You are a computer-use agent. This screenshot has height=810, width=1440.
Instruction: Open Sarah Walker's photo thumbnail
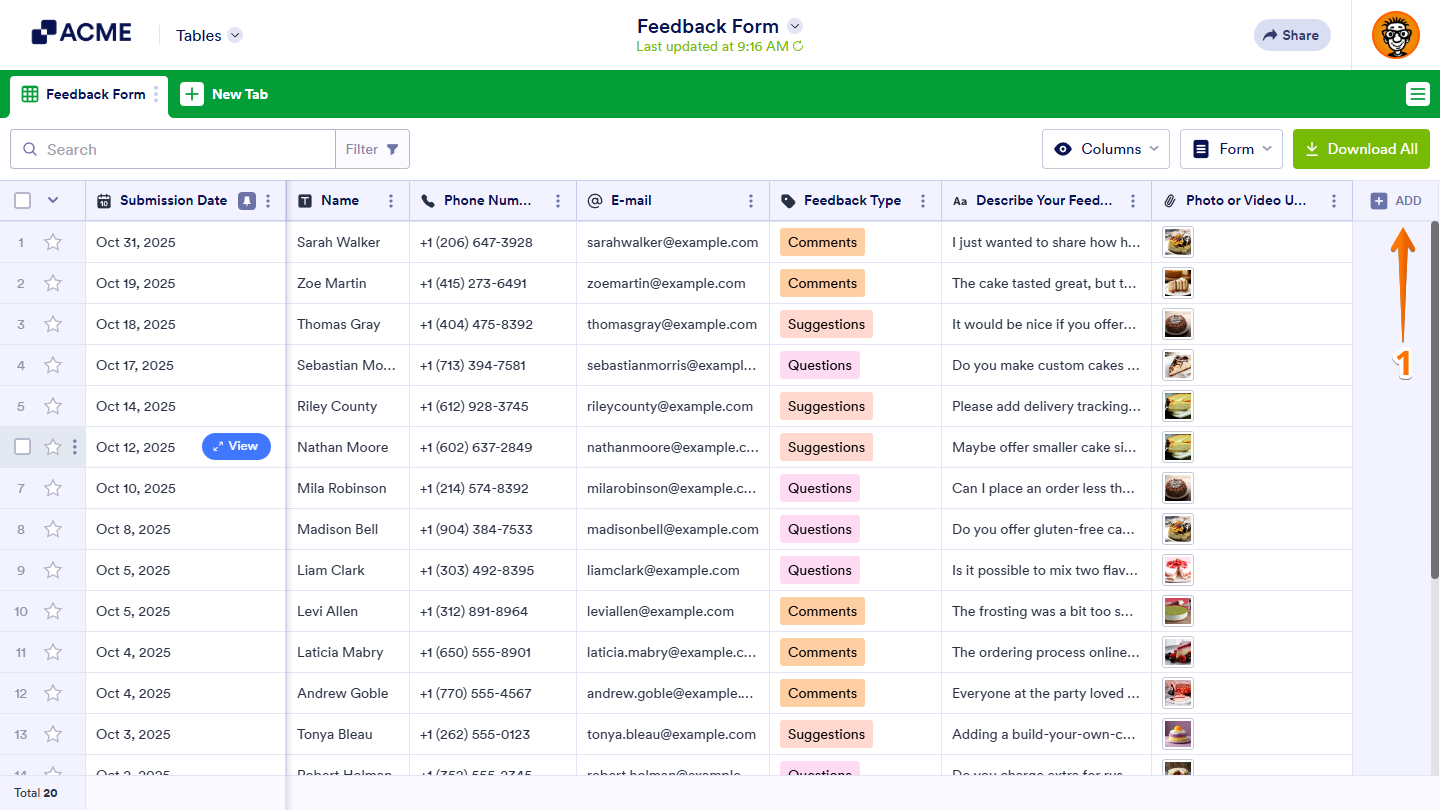point(1178,242)
